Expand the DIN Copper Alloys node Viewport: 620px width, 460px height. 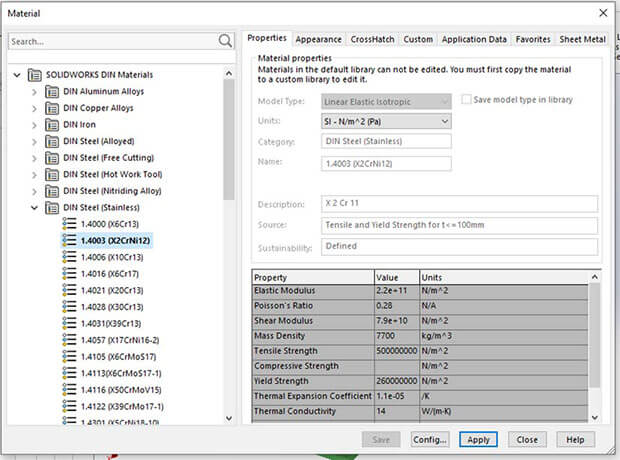[34, 109]
